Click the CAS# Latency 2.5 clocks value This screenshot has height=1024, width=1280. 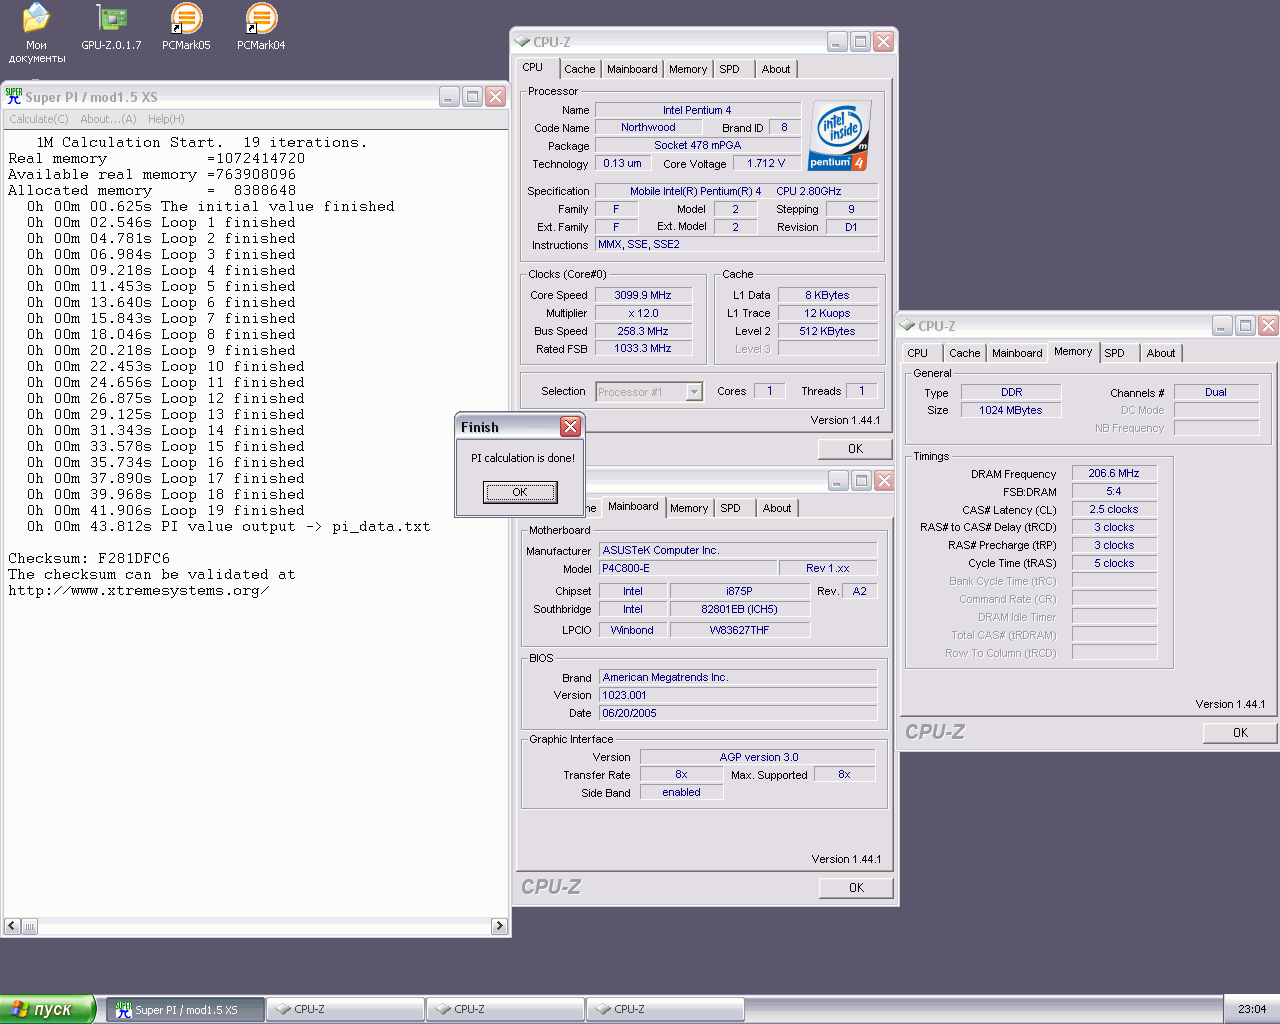(x=1114, y=509)
